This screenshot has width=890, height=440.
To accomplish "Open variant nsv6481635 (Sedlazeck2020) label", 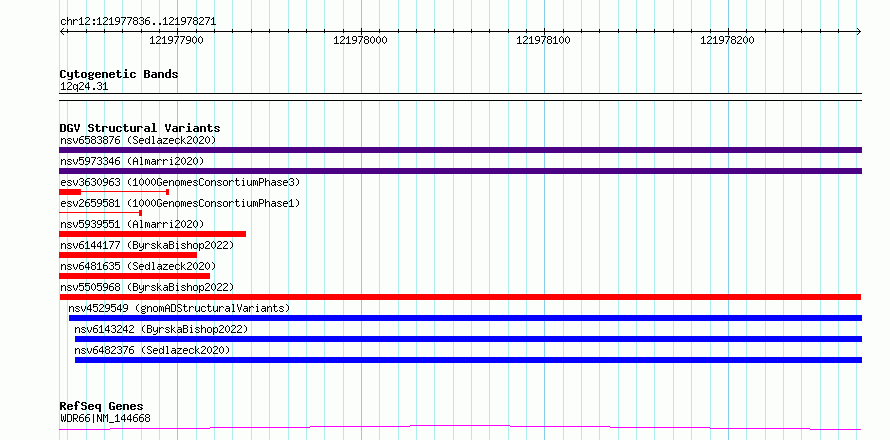I will [x=138, y=266].
